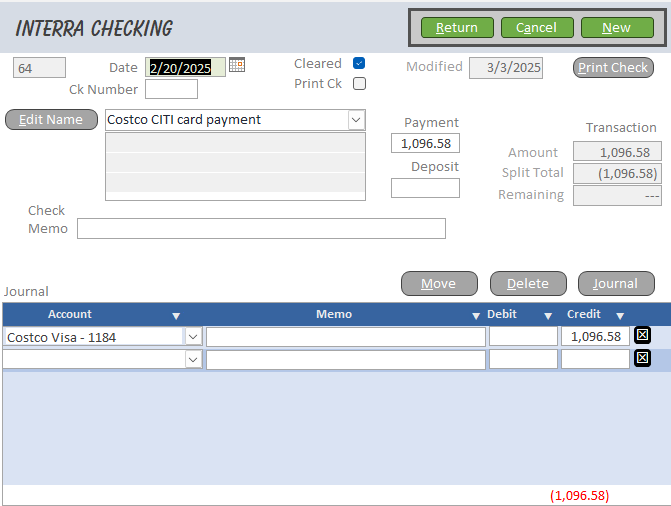Click the Check Memo input field
671x506 pixels.
261,229
